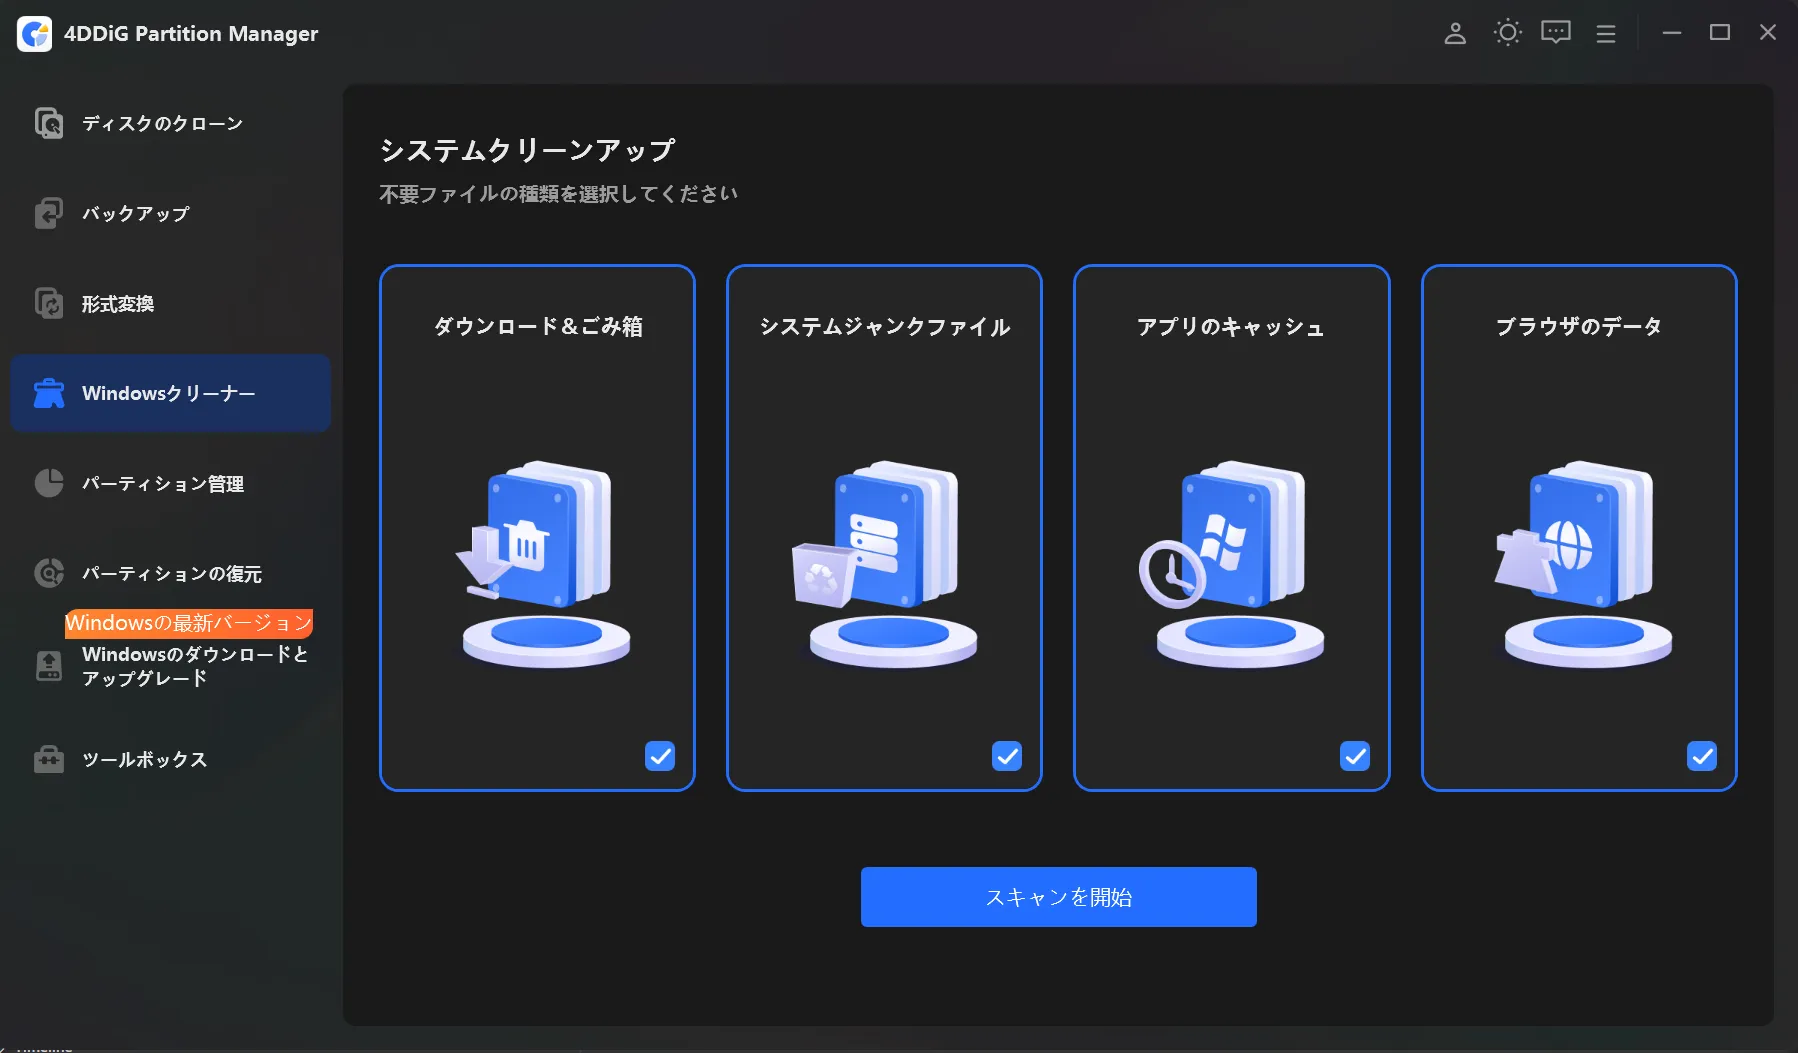Open ディスクのクローン menu item
Image resolution: width=1798 pixels, height=1053 pixels.
click(x=170, y=123)
